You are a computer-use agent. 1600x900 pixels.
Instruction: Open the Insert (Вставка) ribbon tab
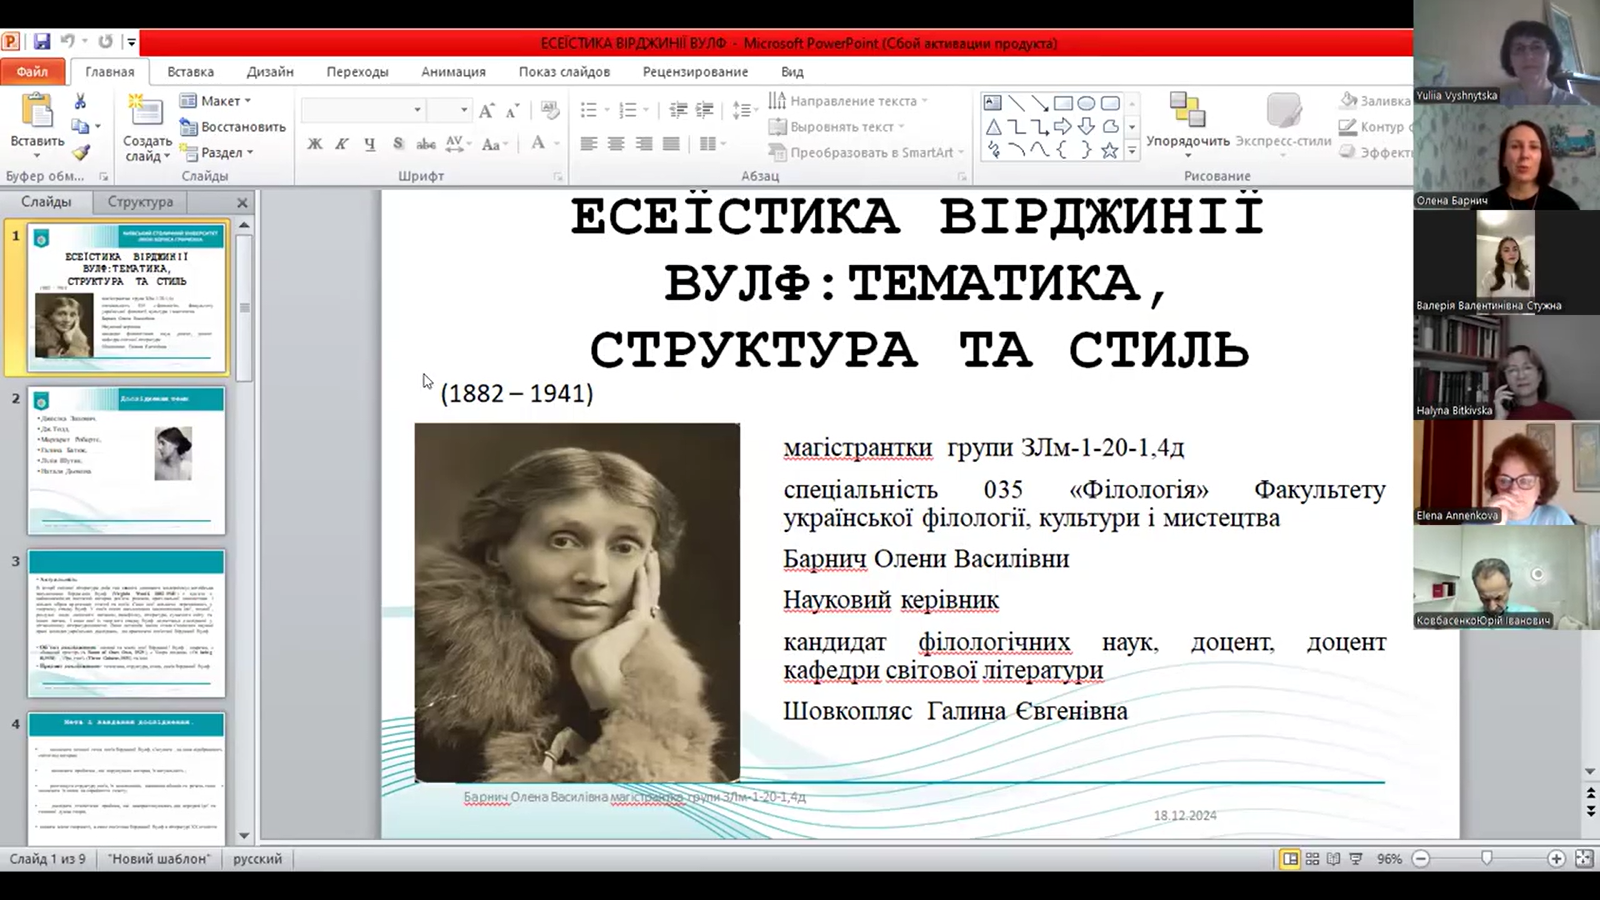190,72
